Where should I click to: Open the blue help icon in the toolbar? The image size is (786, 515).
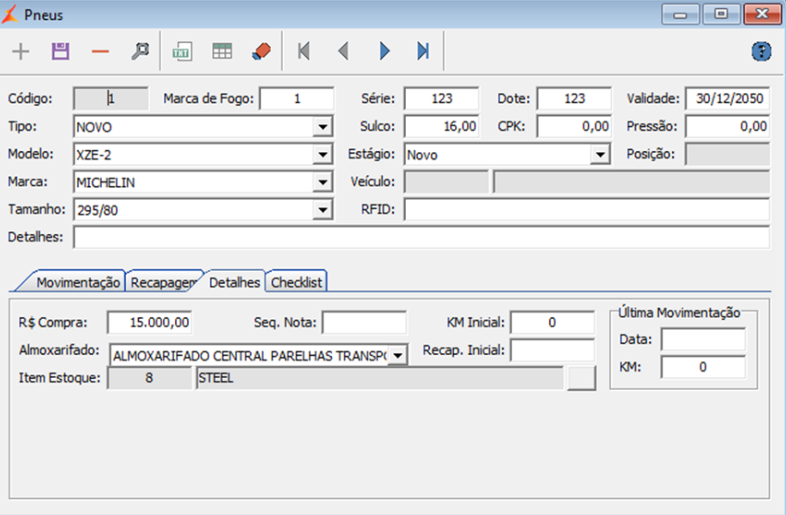[762, 51]
